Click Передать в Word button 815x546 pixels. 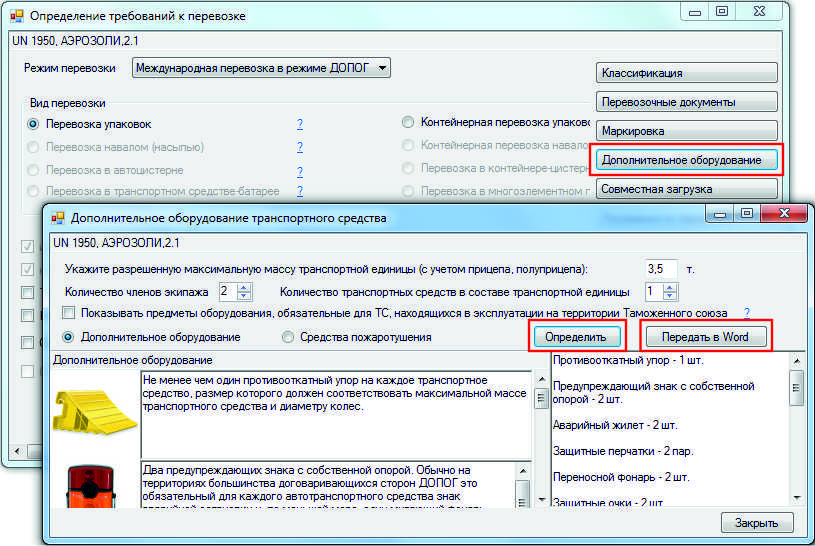[x=706, y=336]
